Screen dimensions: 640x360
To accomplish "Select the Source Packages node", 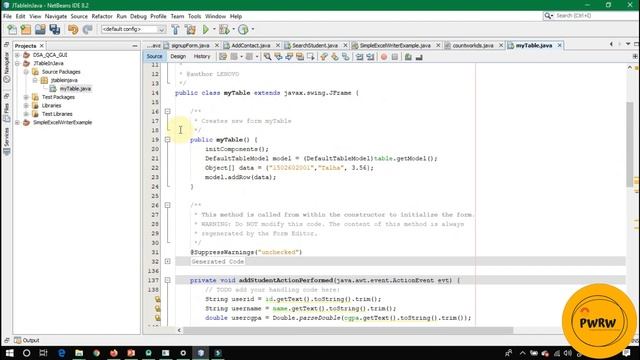I will click(x=61, y=72).
